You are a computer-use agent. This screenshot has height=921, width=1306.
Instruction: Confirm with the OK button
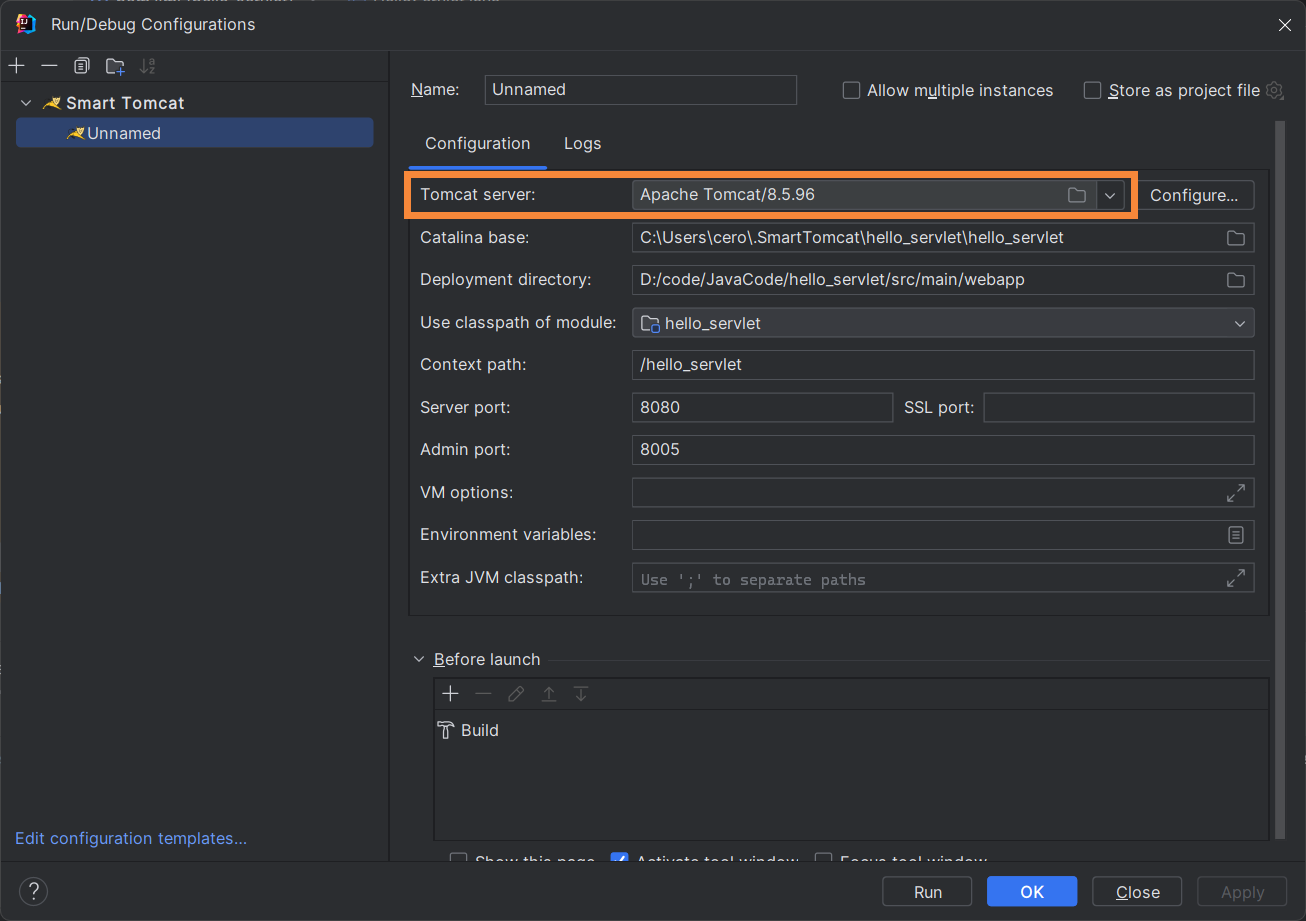[1032, 892]
